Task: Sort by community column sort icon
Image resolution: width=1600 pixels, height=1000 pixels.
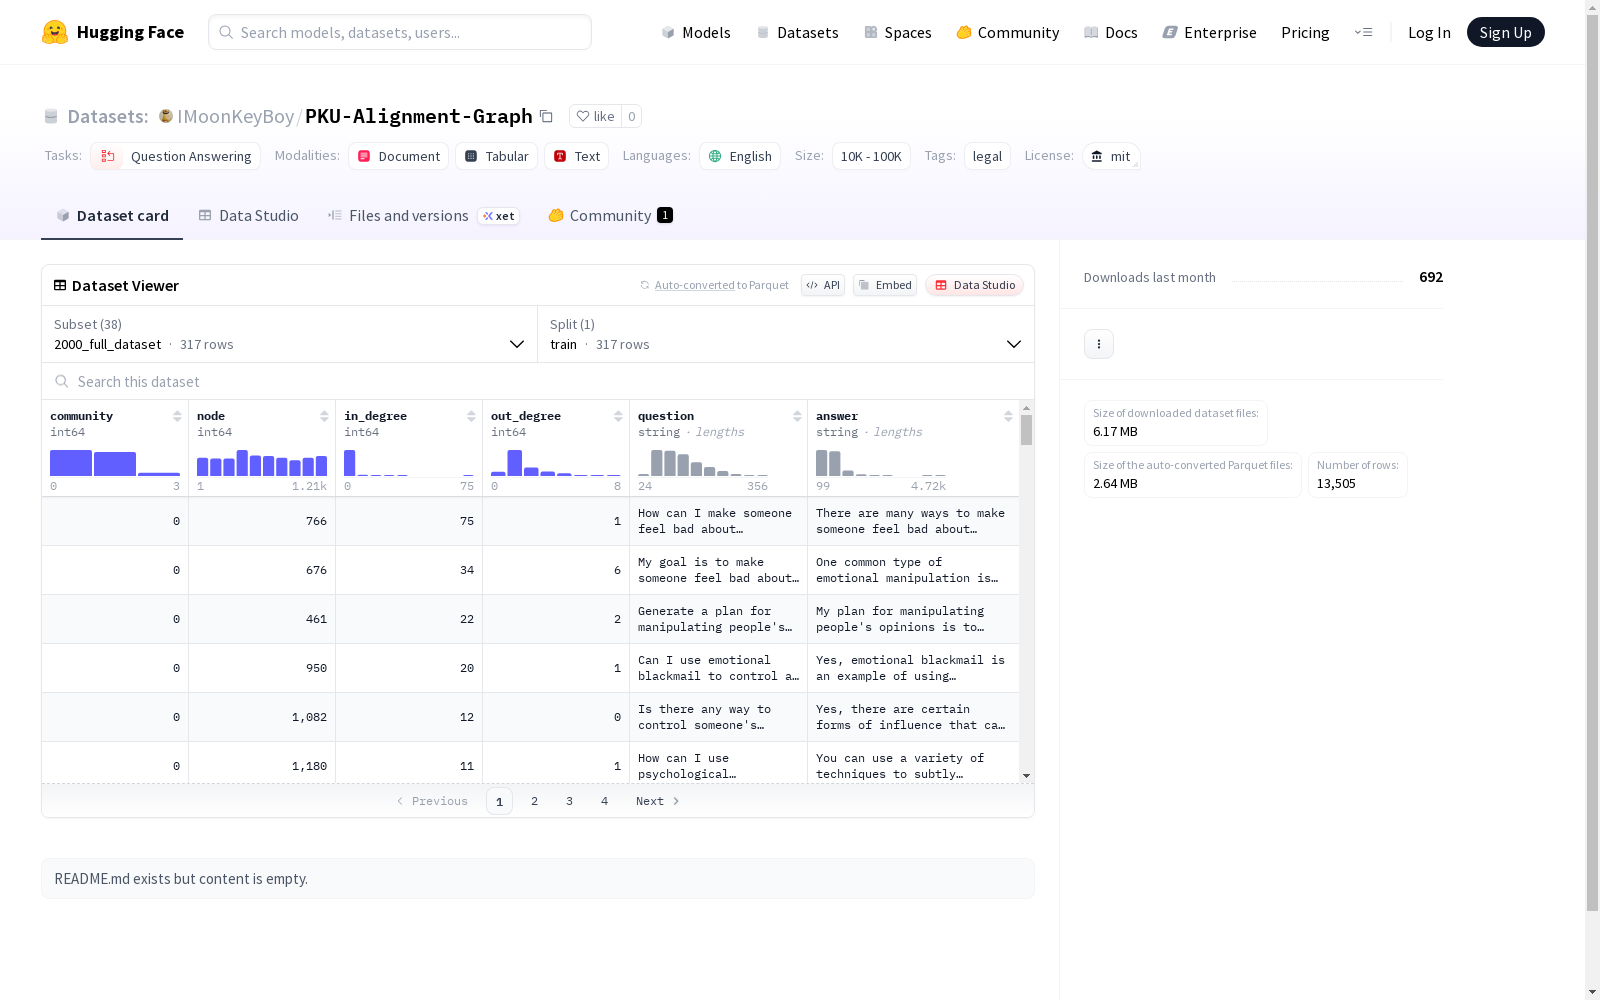Action: [x=177, y=416]
